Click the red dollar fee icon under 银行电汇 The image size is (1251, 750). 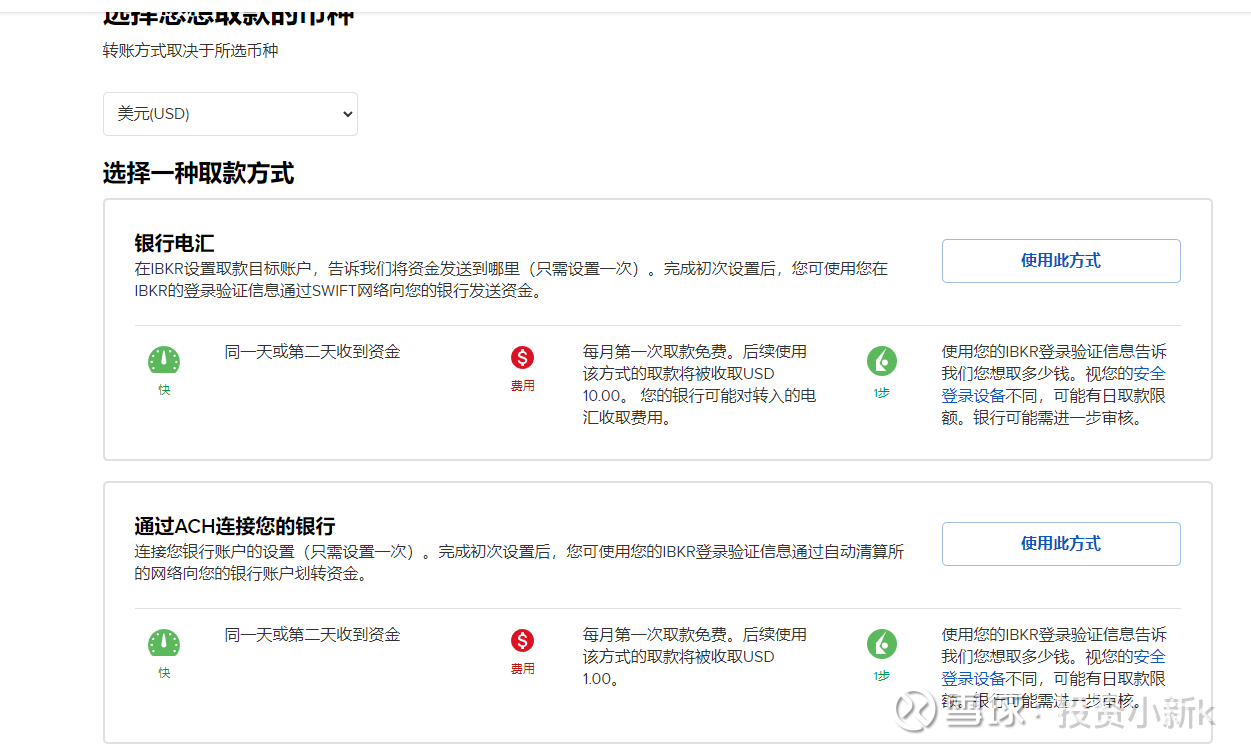point(522,356)
